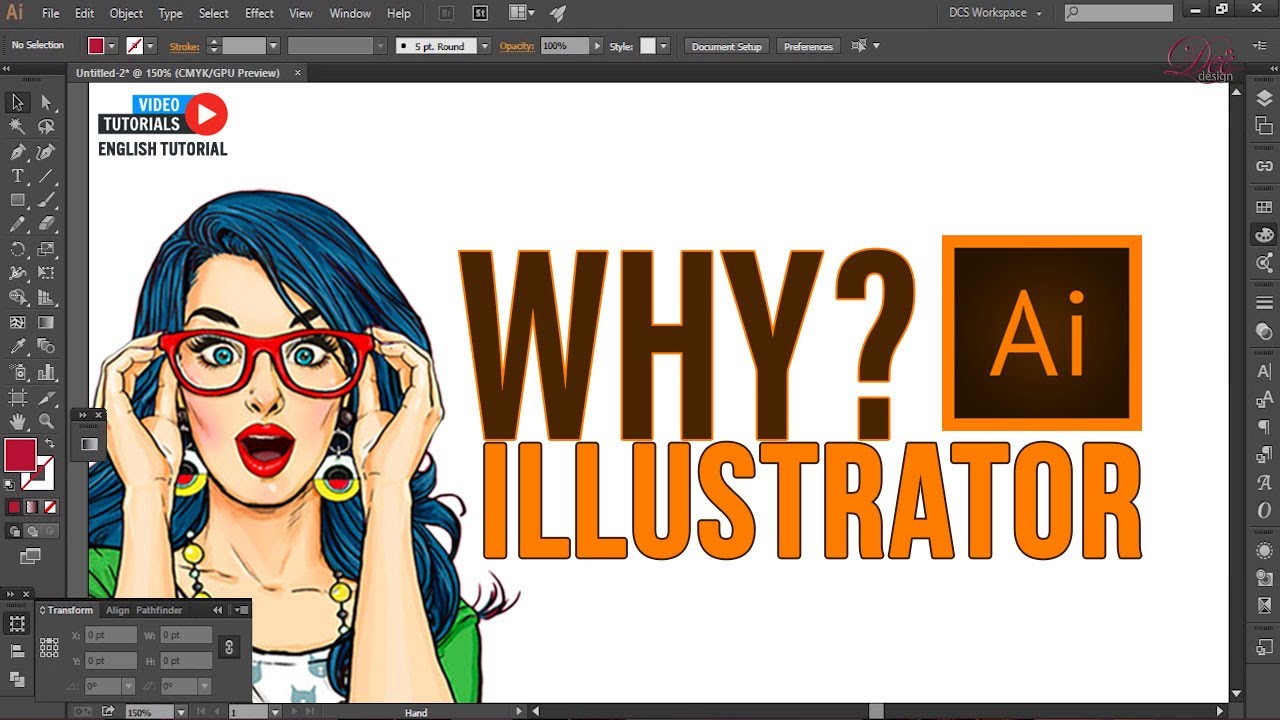Screen dimensions: 1280x720
Task: Open the Effect menu
Action: point(259,13)
